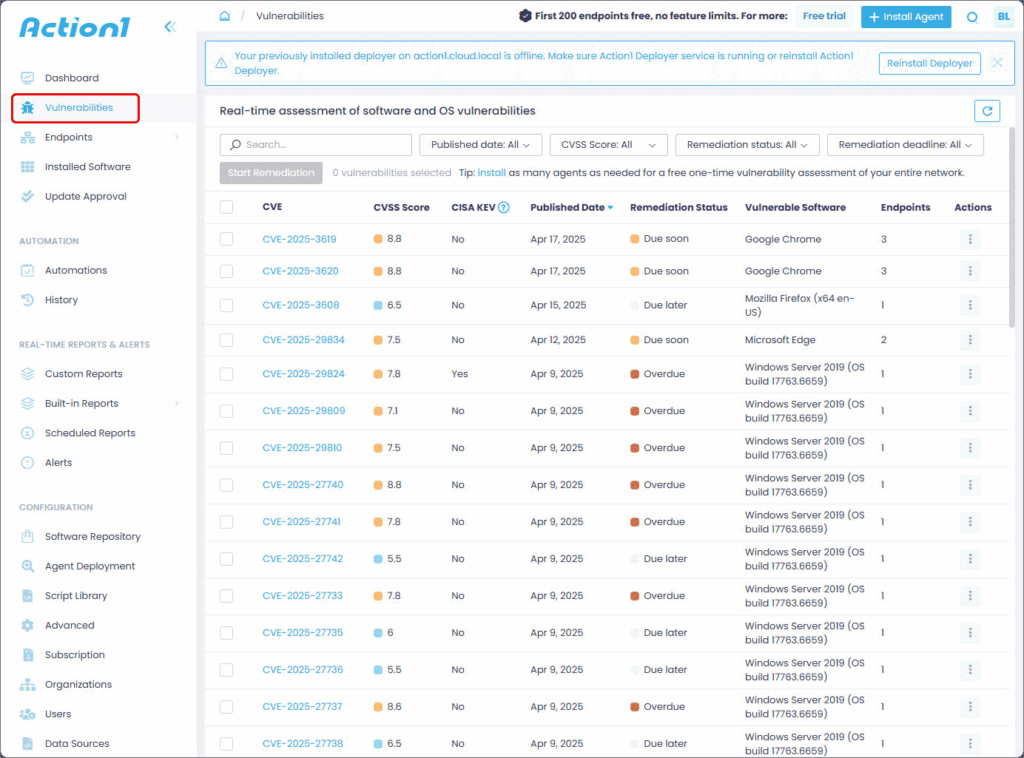Click the Installed Software grid icon
1024x758 pixels.
(x=27, y=166)
